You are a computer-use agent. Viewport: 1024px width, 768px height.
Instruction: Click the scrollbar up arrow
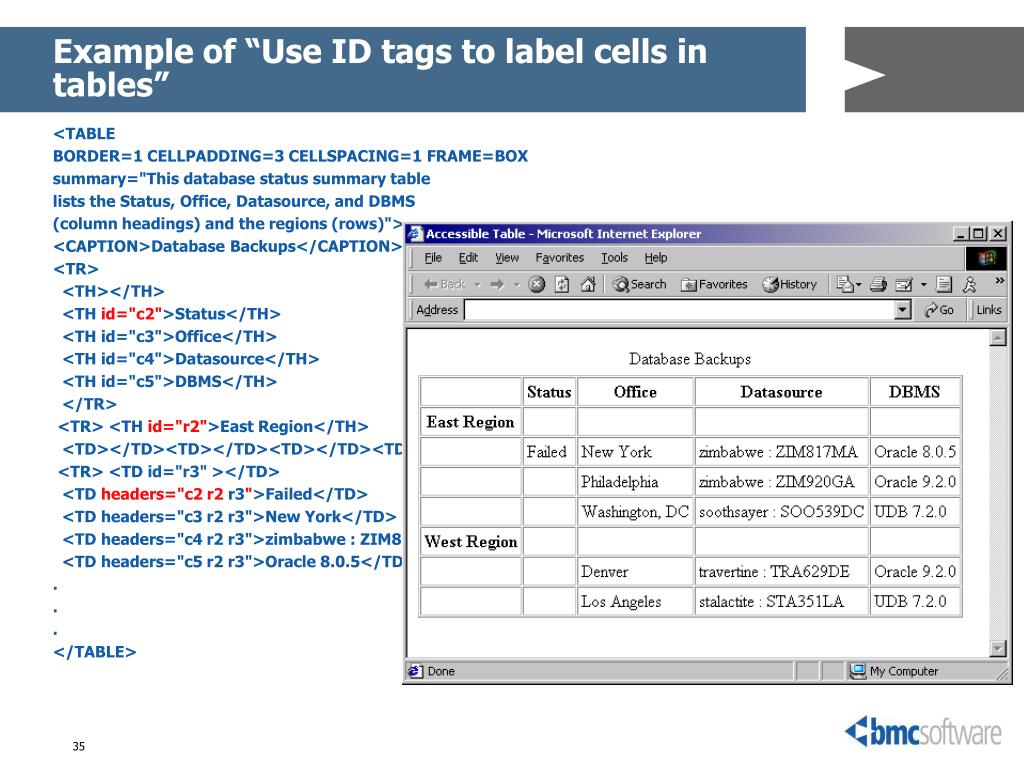pyautogui.click(x=997, y=338)
